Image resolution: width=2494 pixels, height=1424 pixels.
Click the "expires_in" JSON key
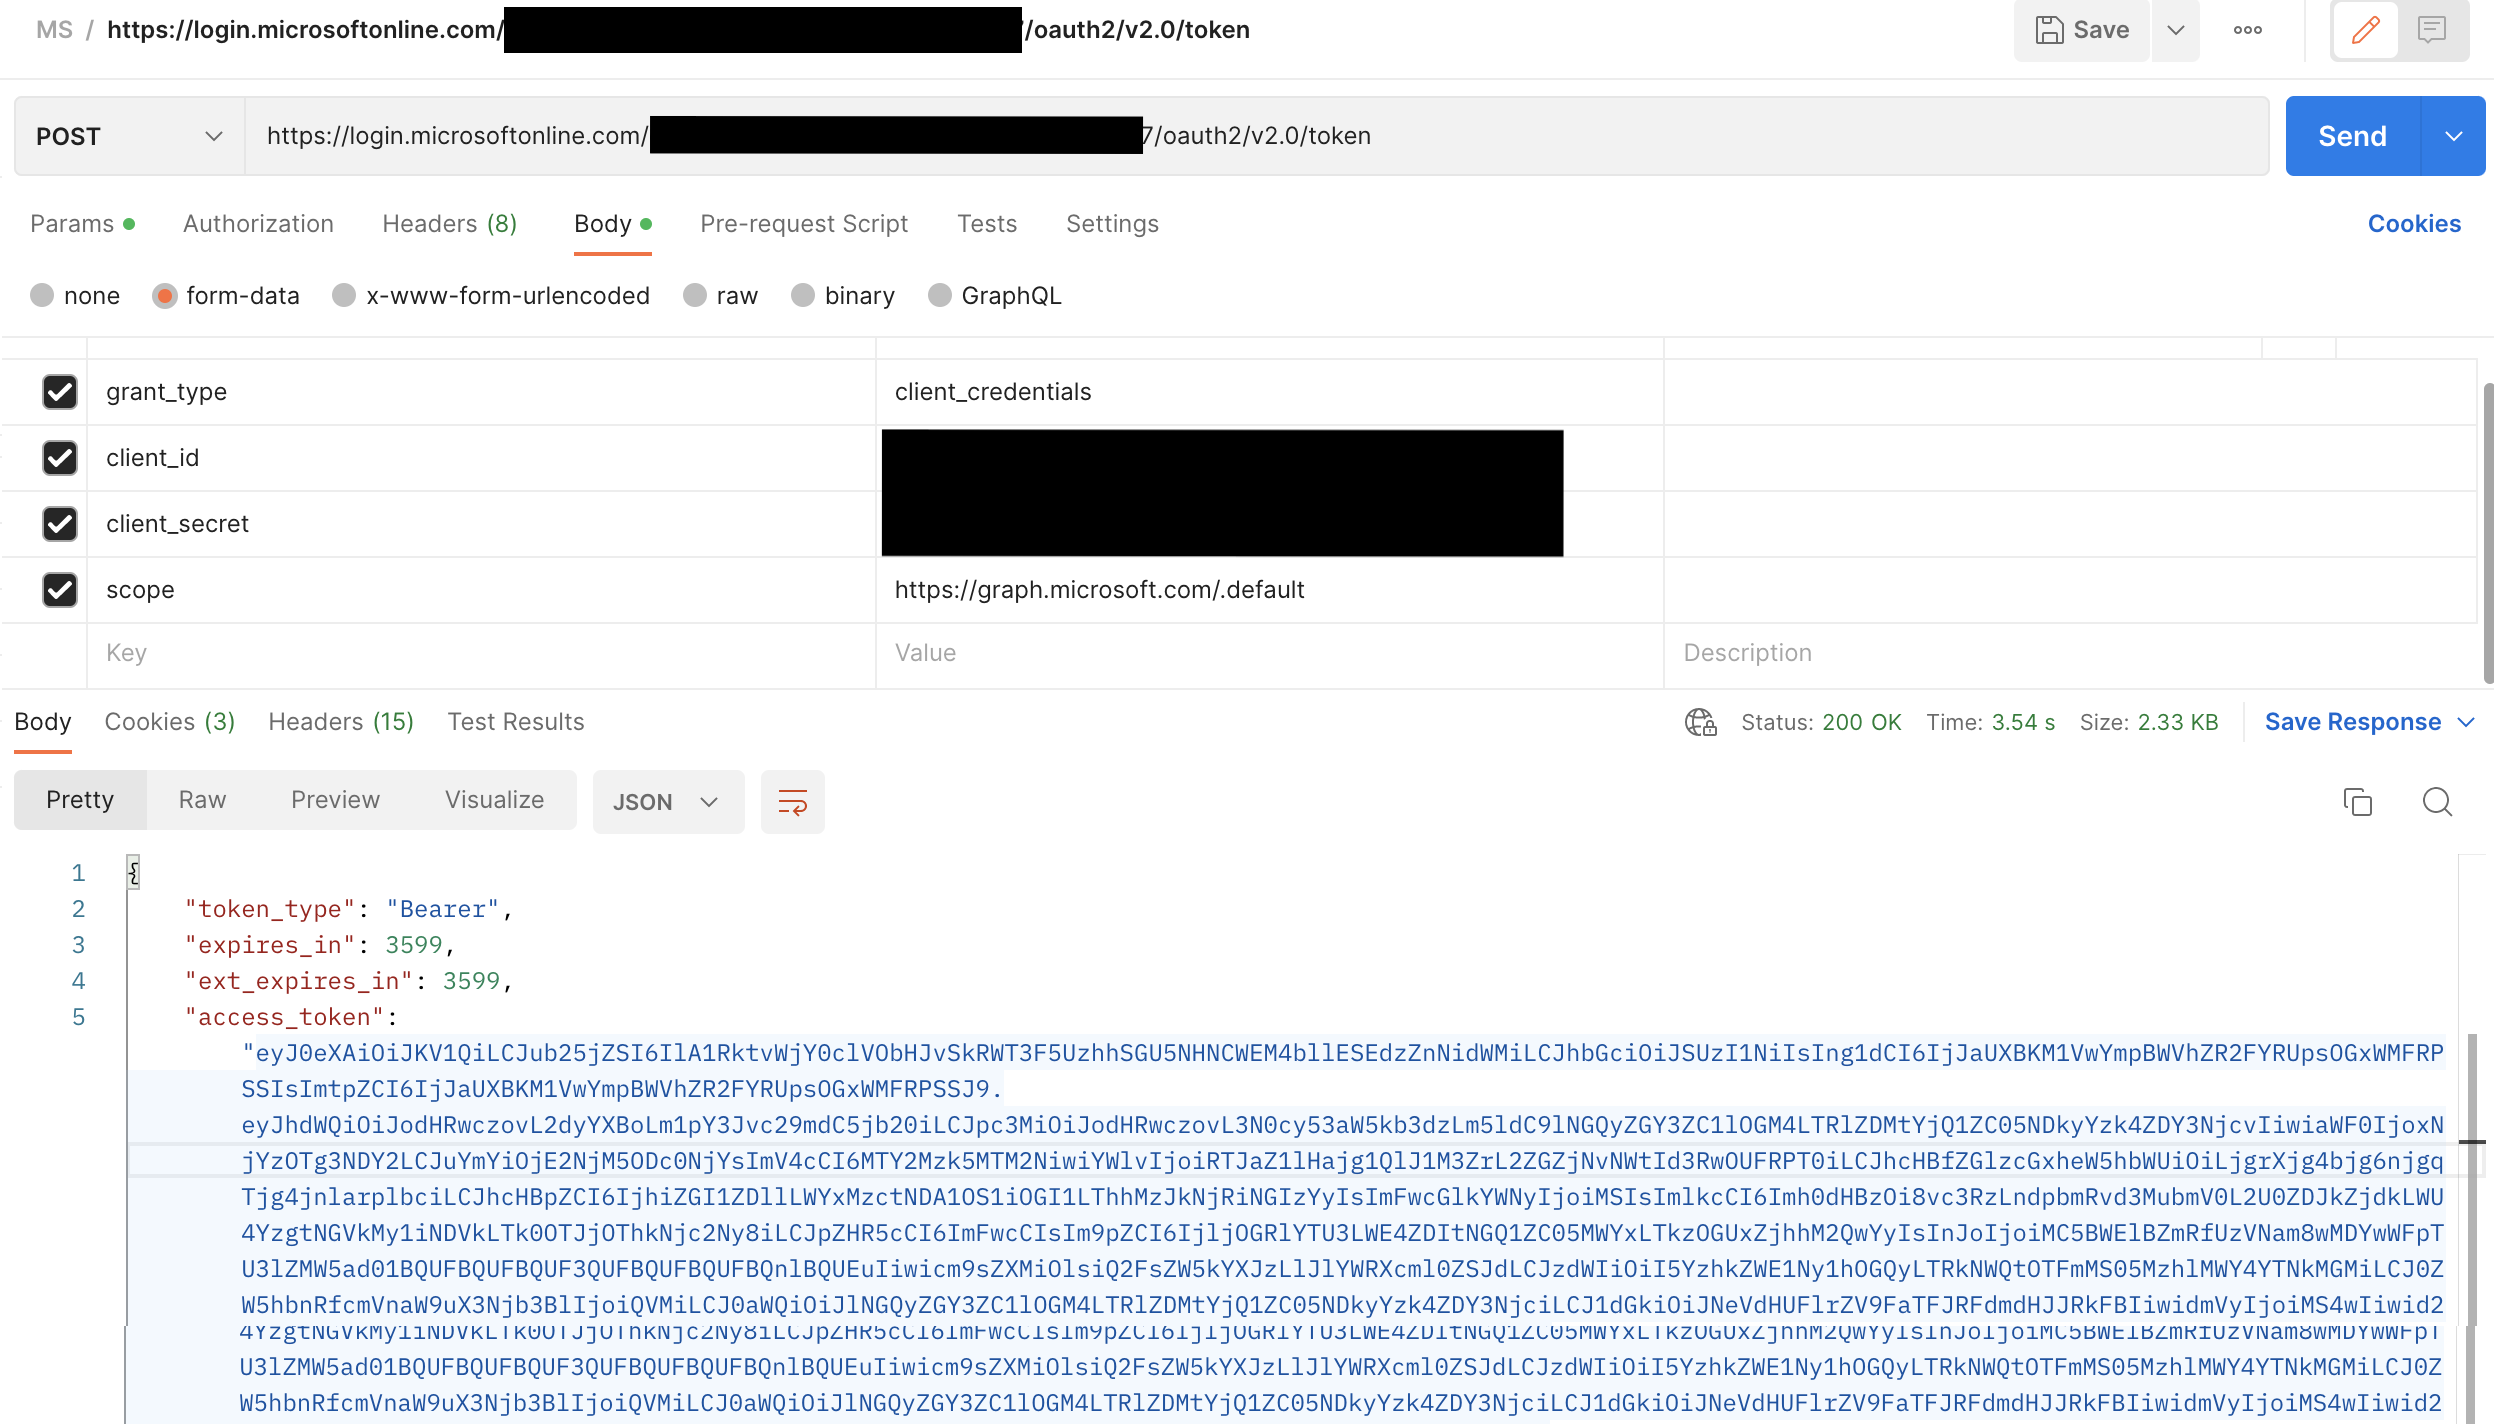[270, 945]
